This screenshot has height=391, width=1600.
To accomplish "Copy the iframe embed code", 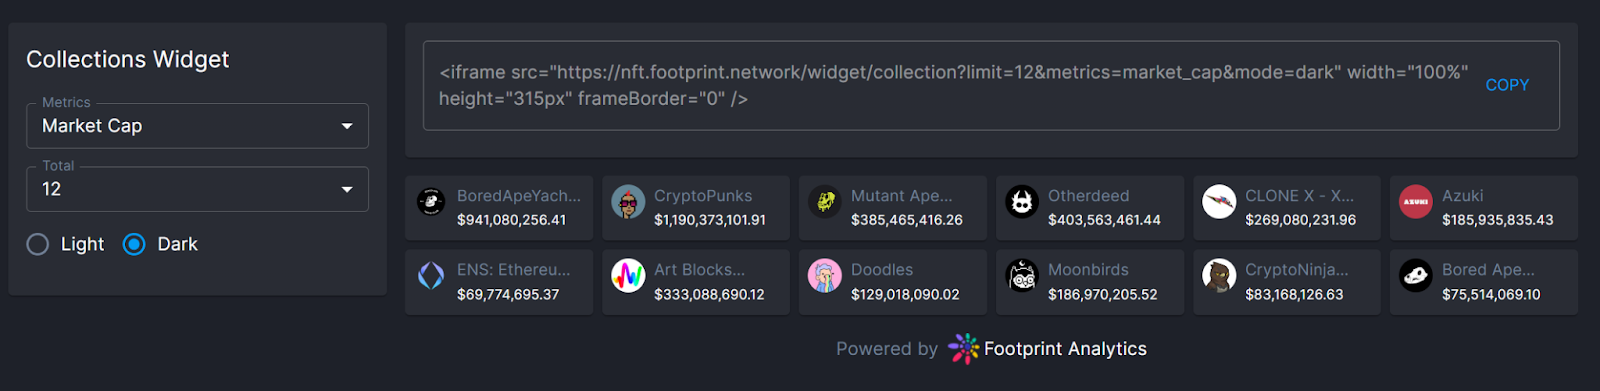I will (x=1507, y=85).
